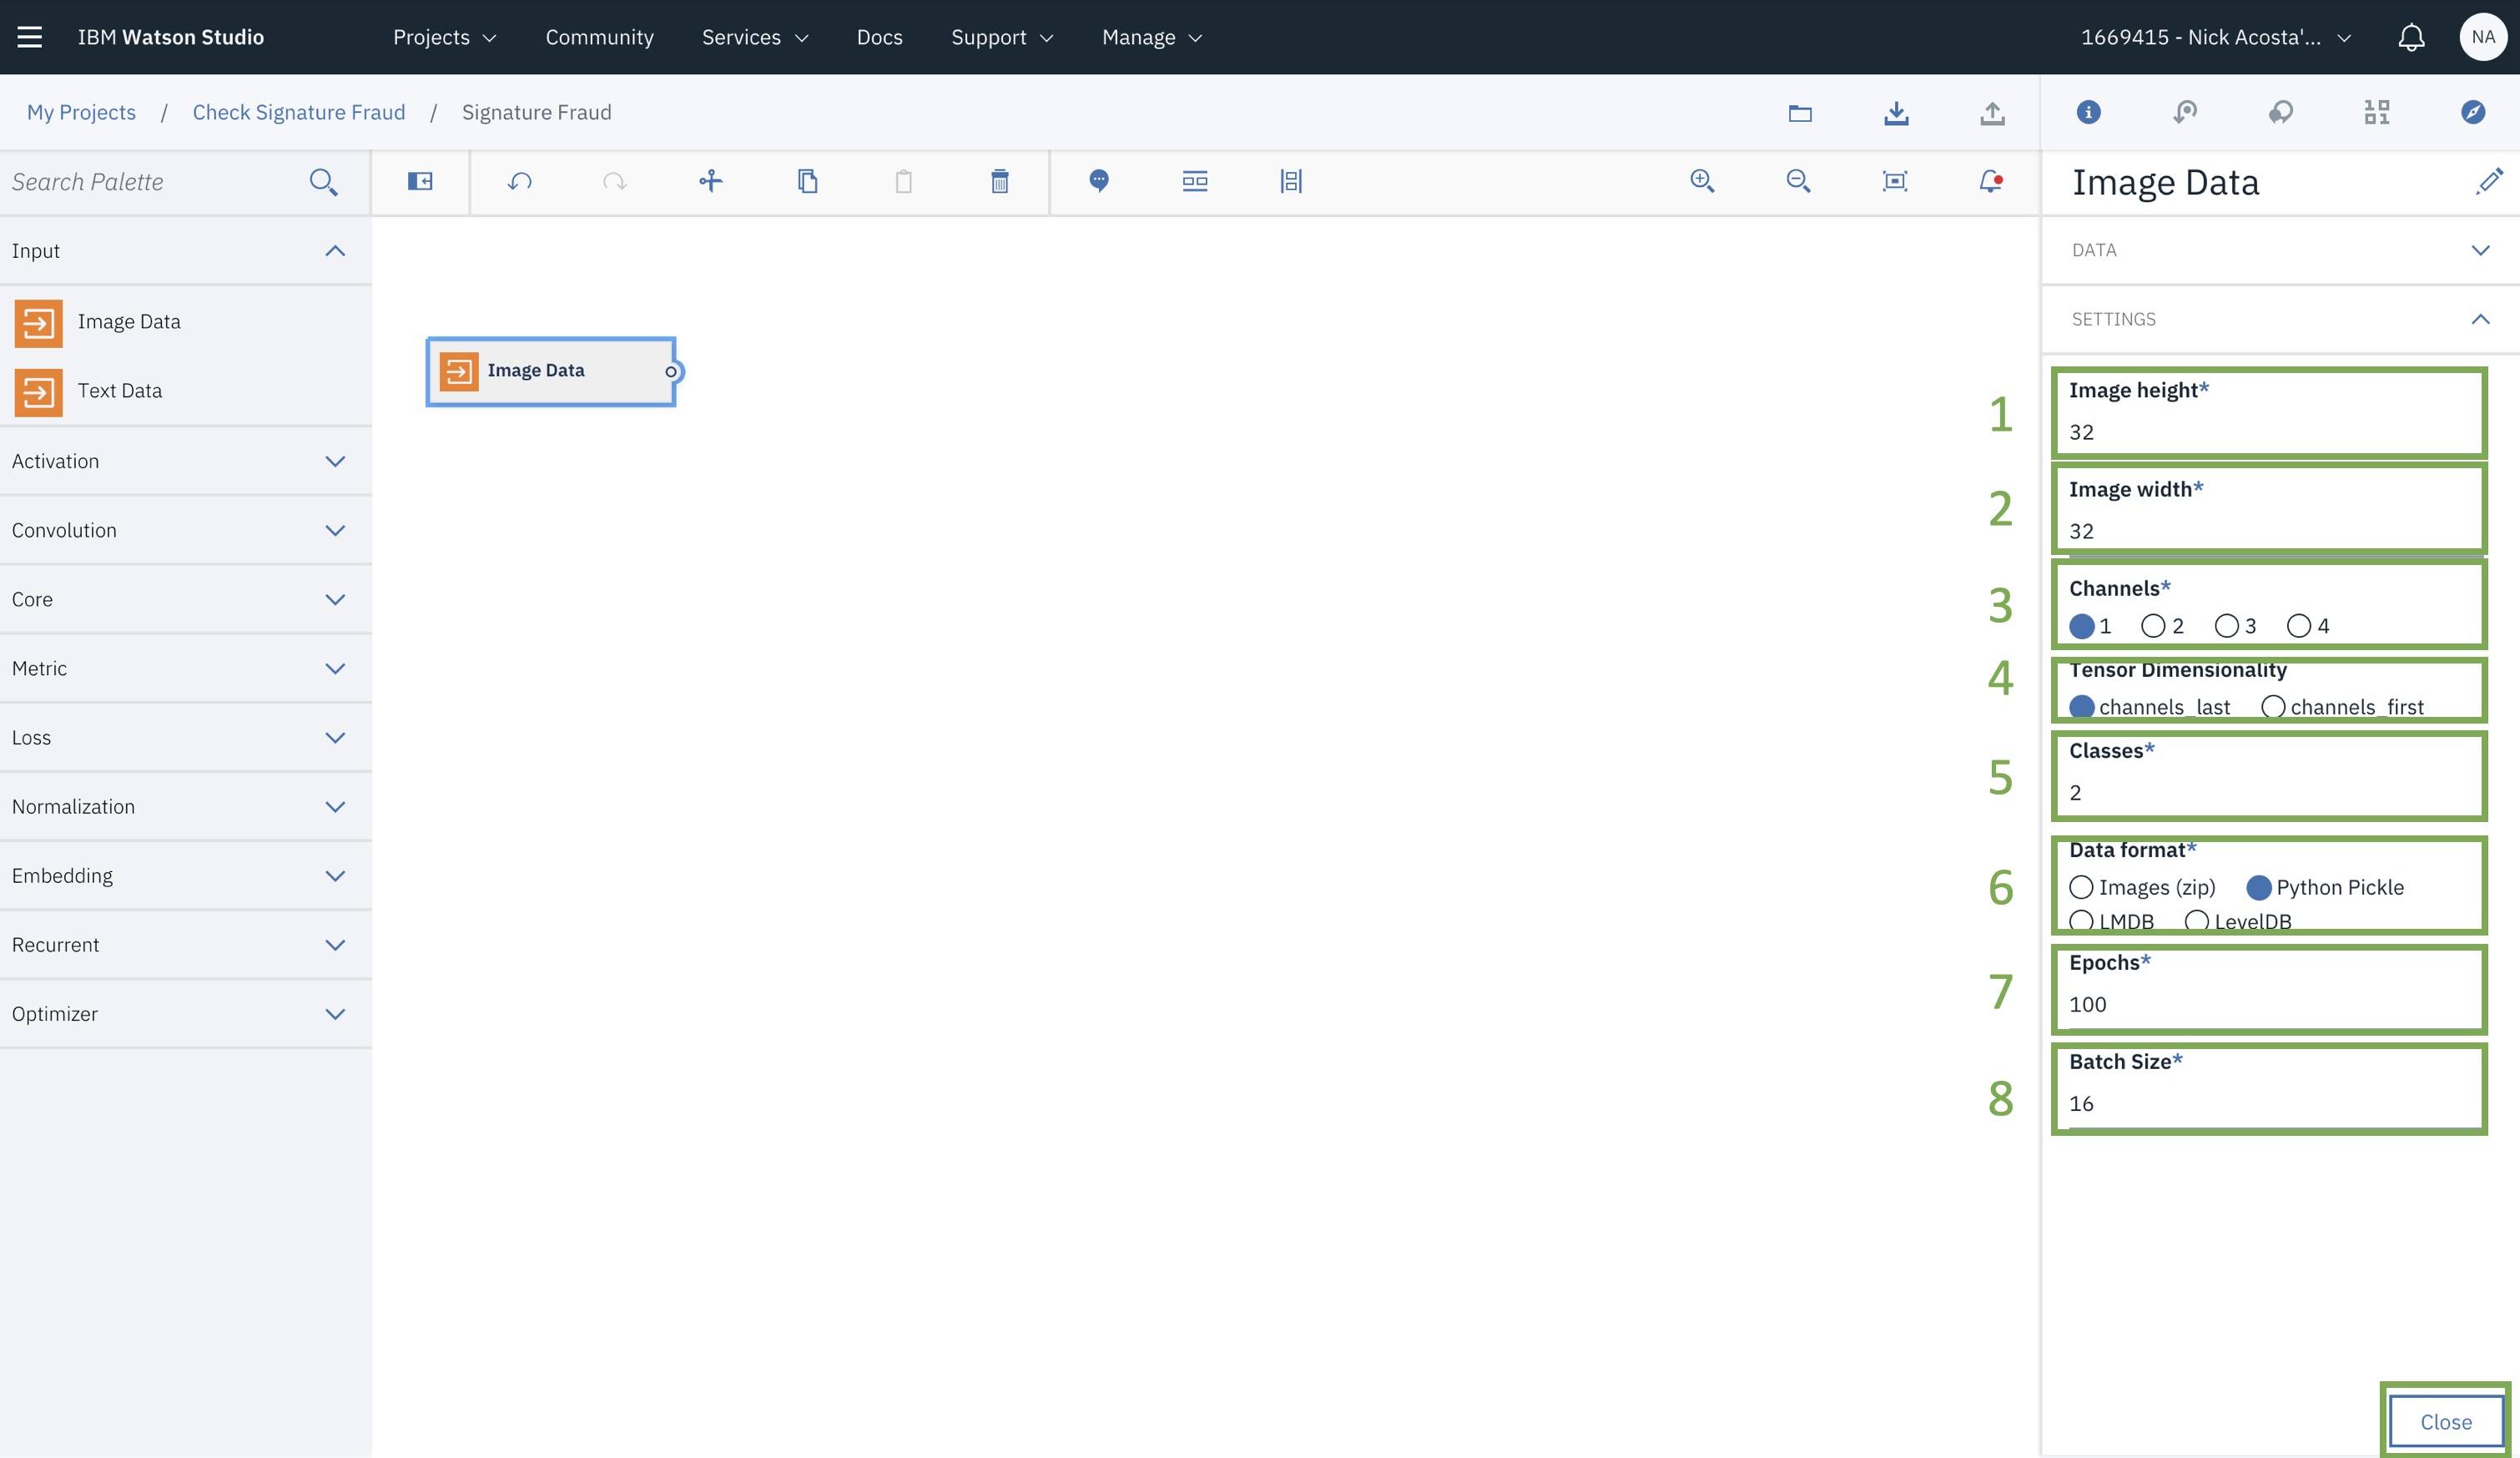
Task: Open the hamburger navigation menu
Action: coord(30,37)
